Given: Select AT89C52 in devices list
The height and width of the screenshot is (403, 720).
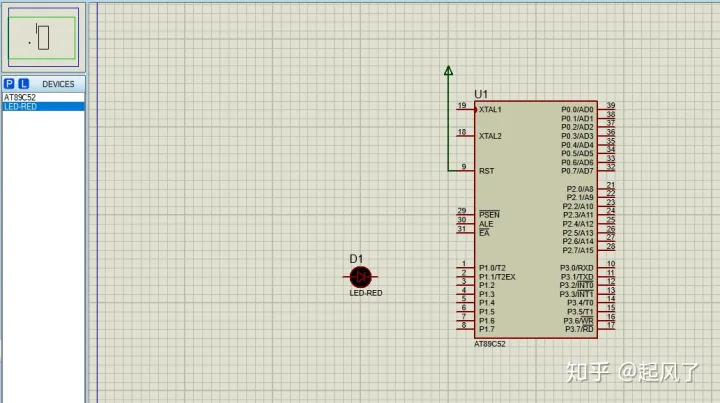Looking at the screenshot, I should (x=44, y=97).
